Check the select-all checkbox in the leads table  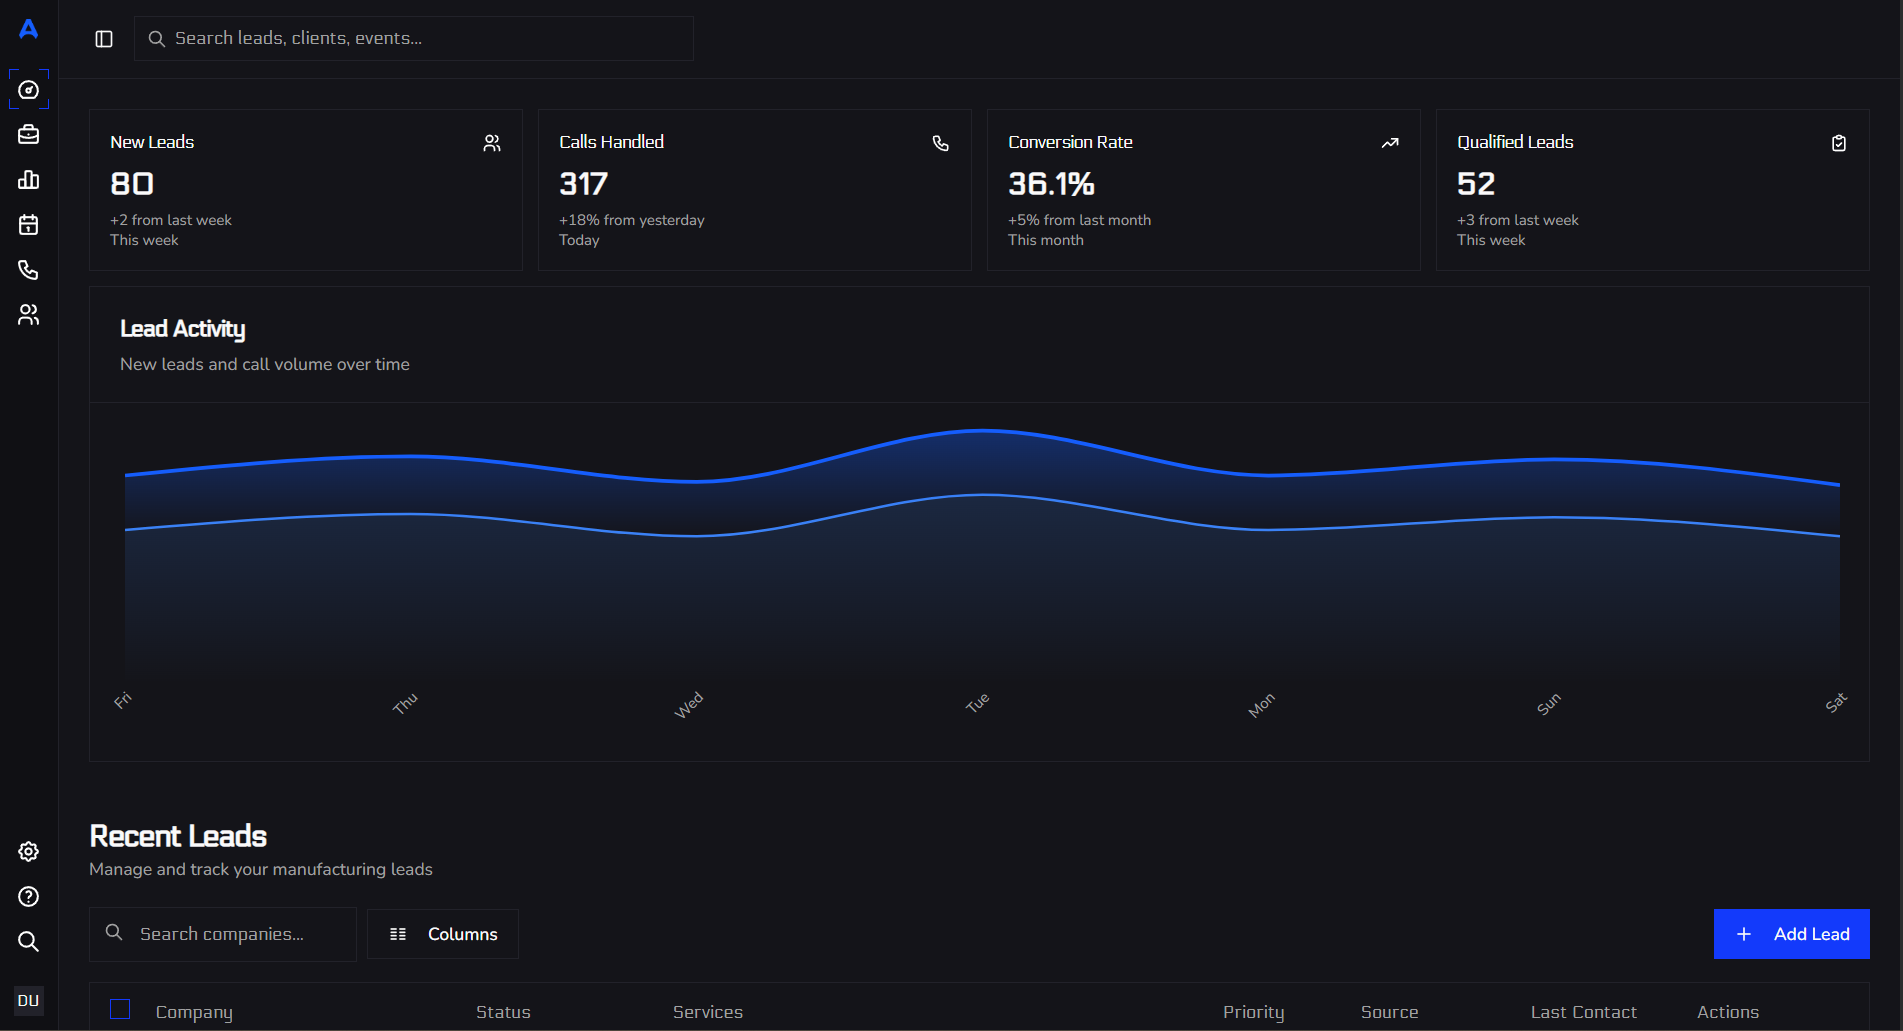(120, 1009)
